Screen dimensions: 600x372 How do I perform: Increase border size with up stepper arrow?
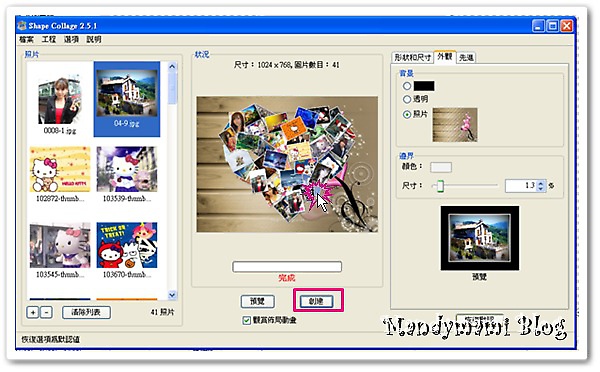point(541,183)
